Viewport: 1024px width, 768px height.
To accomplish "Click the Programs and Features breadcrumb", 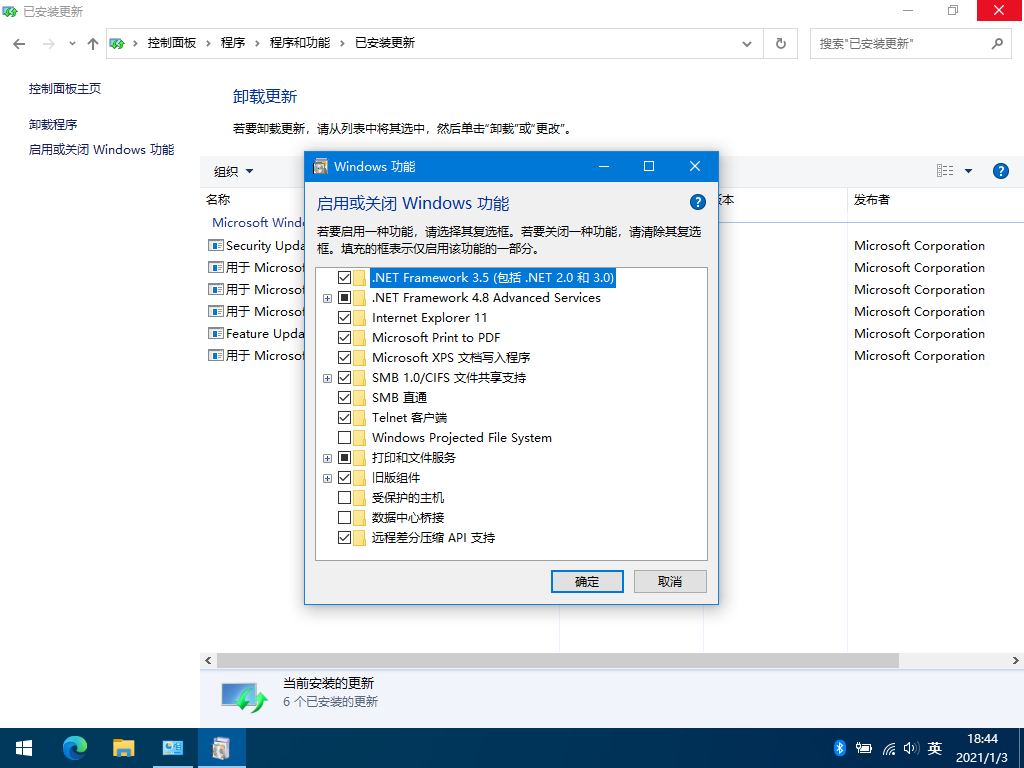I will (300, 43).
